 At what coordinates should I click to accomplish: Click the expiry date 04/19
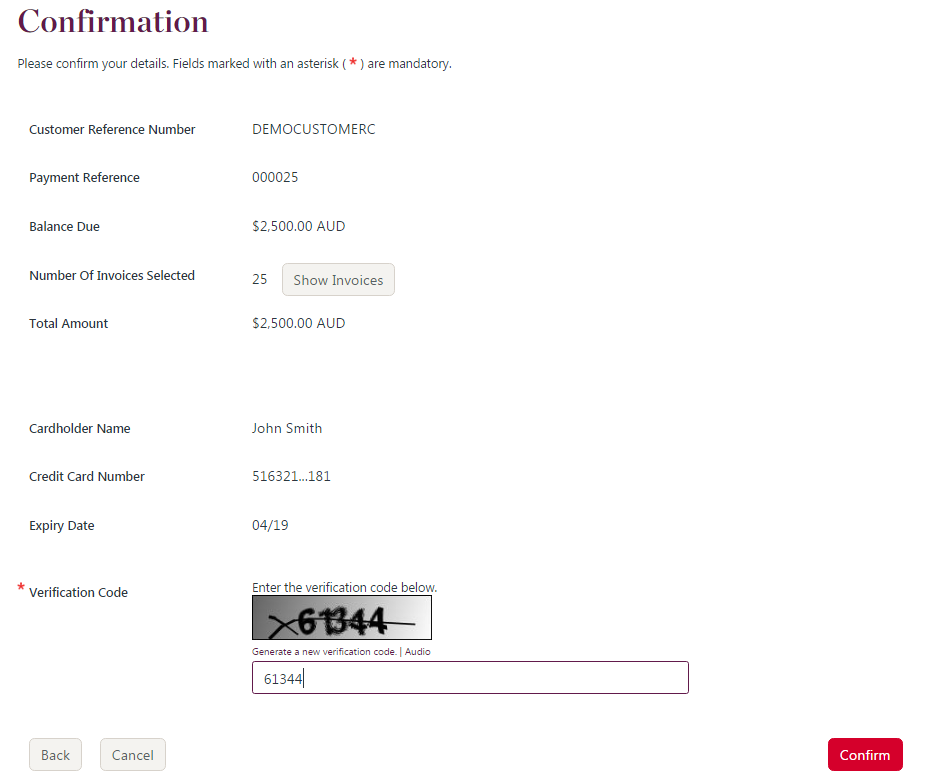268,525
